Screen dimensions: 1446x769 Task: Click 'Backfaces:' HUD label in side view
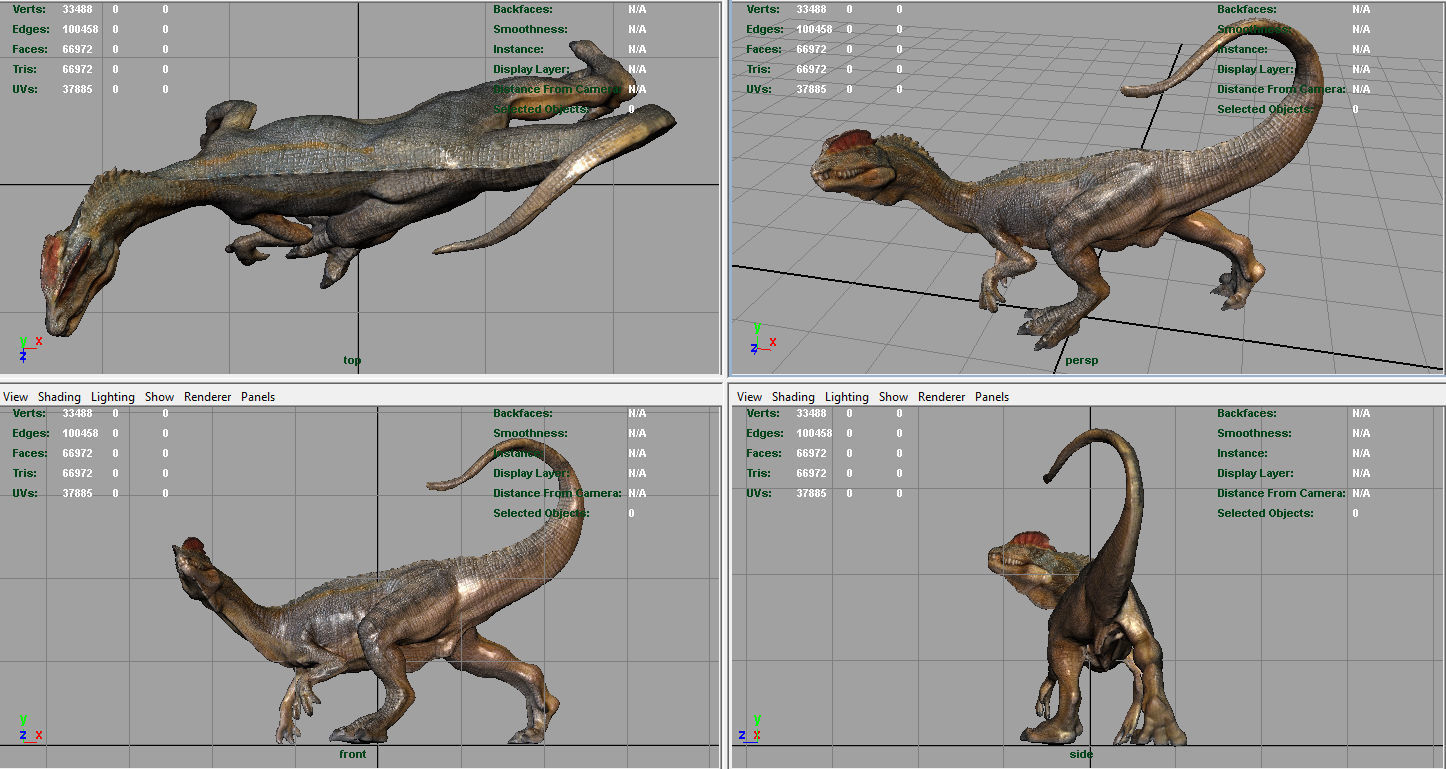[x=1247, y=413]
